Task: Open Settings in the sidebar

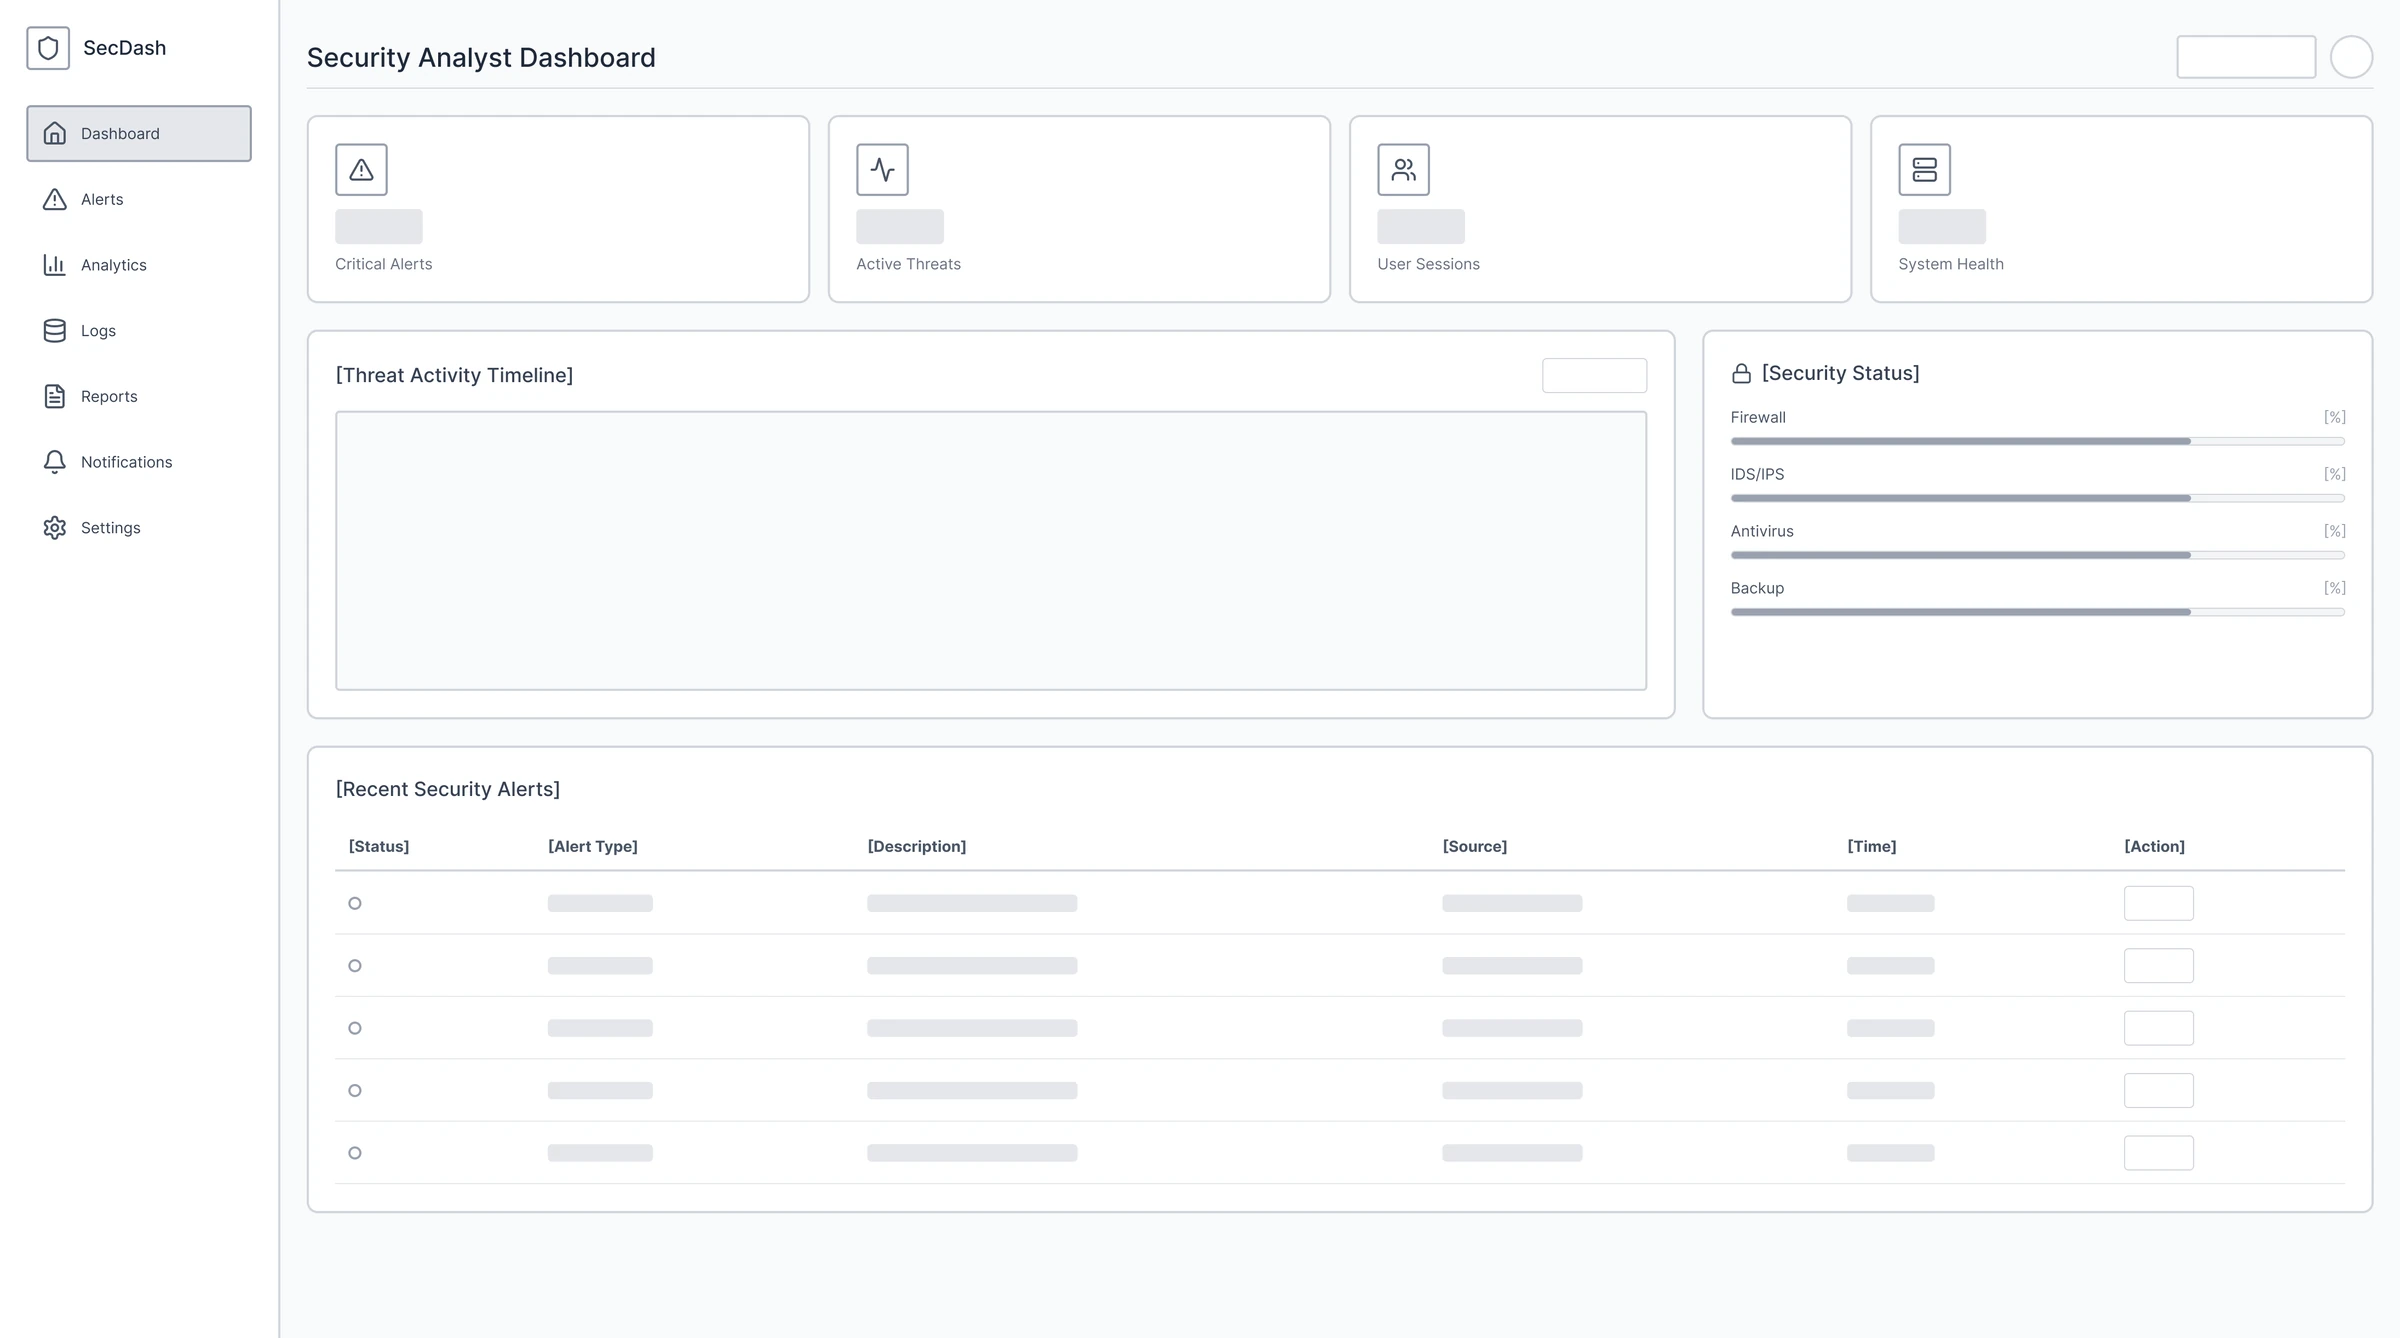Action: pyautogui.click(x=139, y=527)
